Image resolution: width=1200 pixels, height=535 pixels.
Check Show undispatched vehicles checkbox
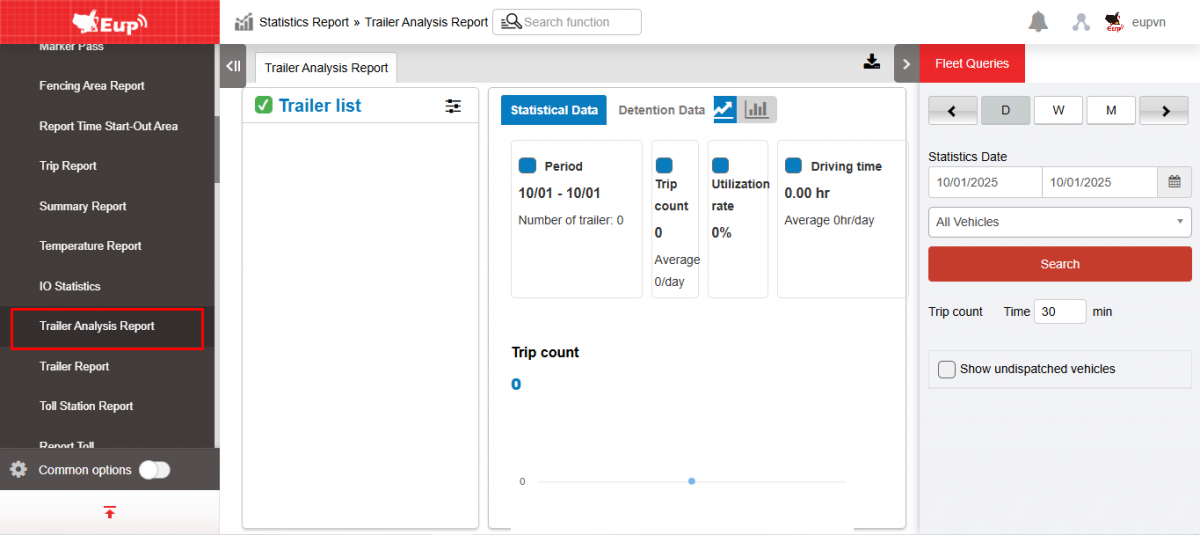tap(947, 369)
